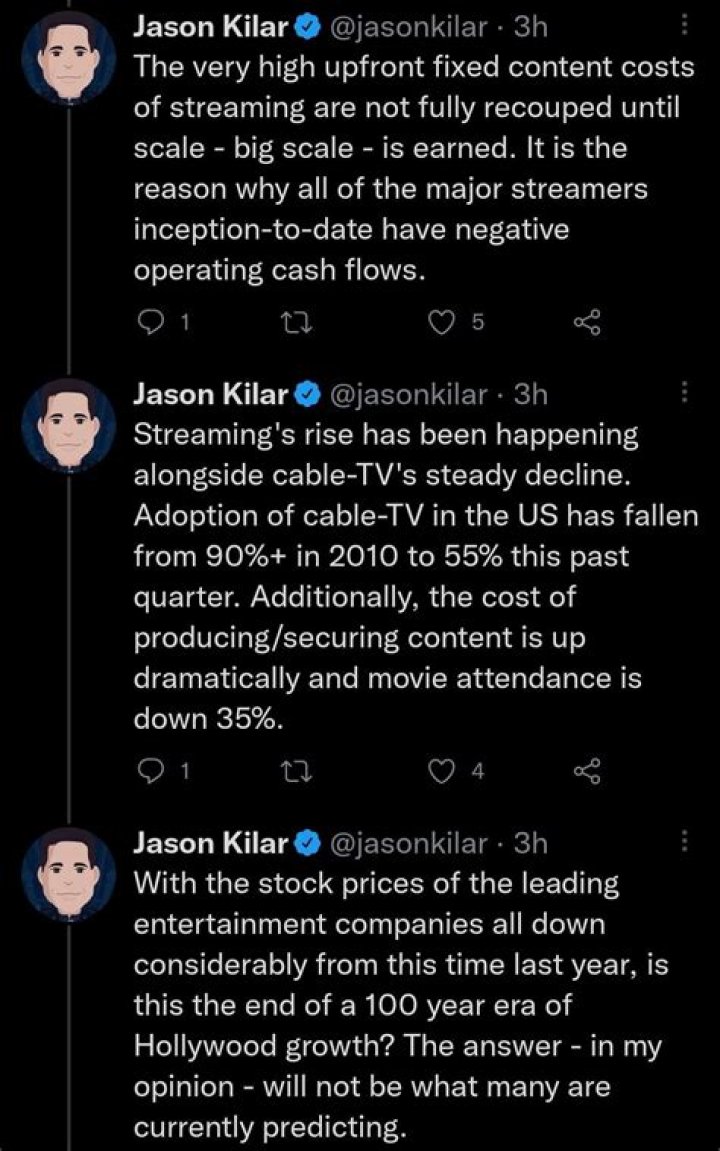Click @jasonkilar handle on cable-TV tweet
The width and height of the screenshot is (720, 1151).
pos(409,394)
